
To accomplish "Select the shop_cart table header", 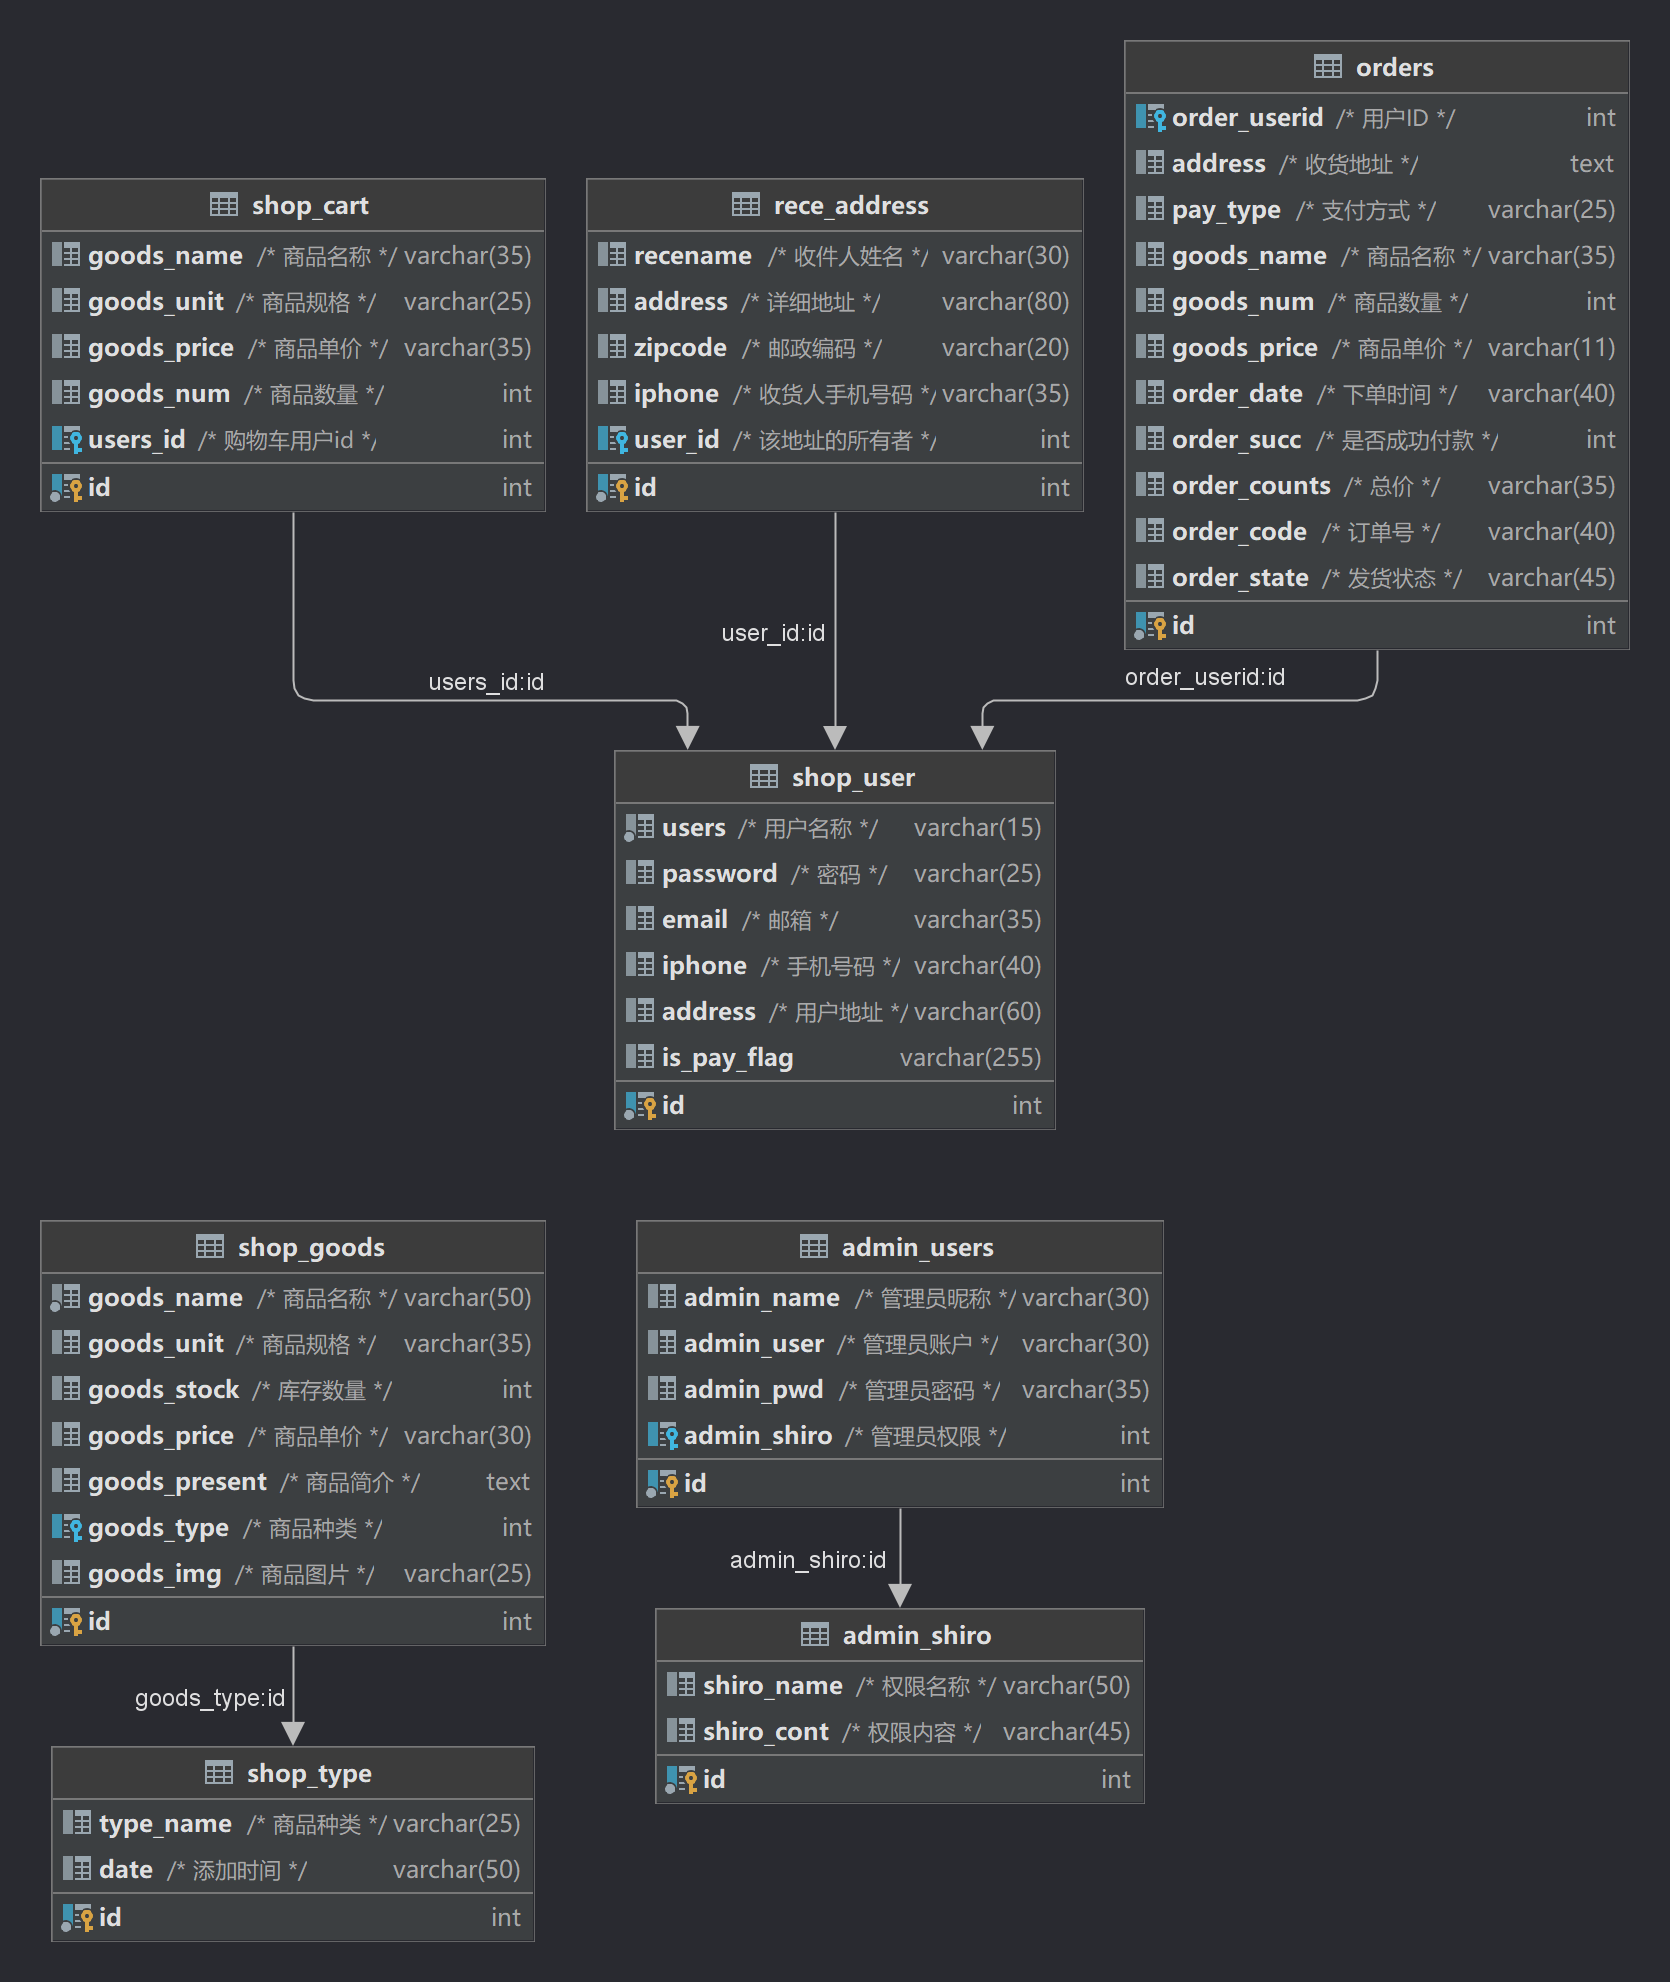I will coord(293,205).
